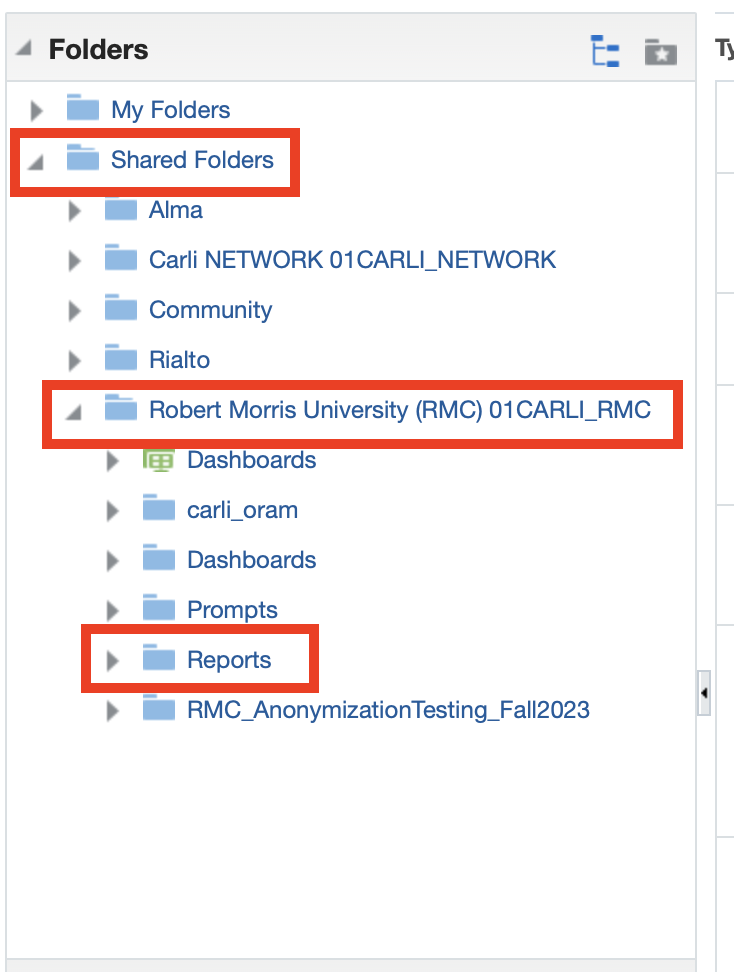Click the favorites folder icon in header
The height and width of the screenshot is (972, 734).
coord(660,51)
